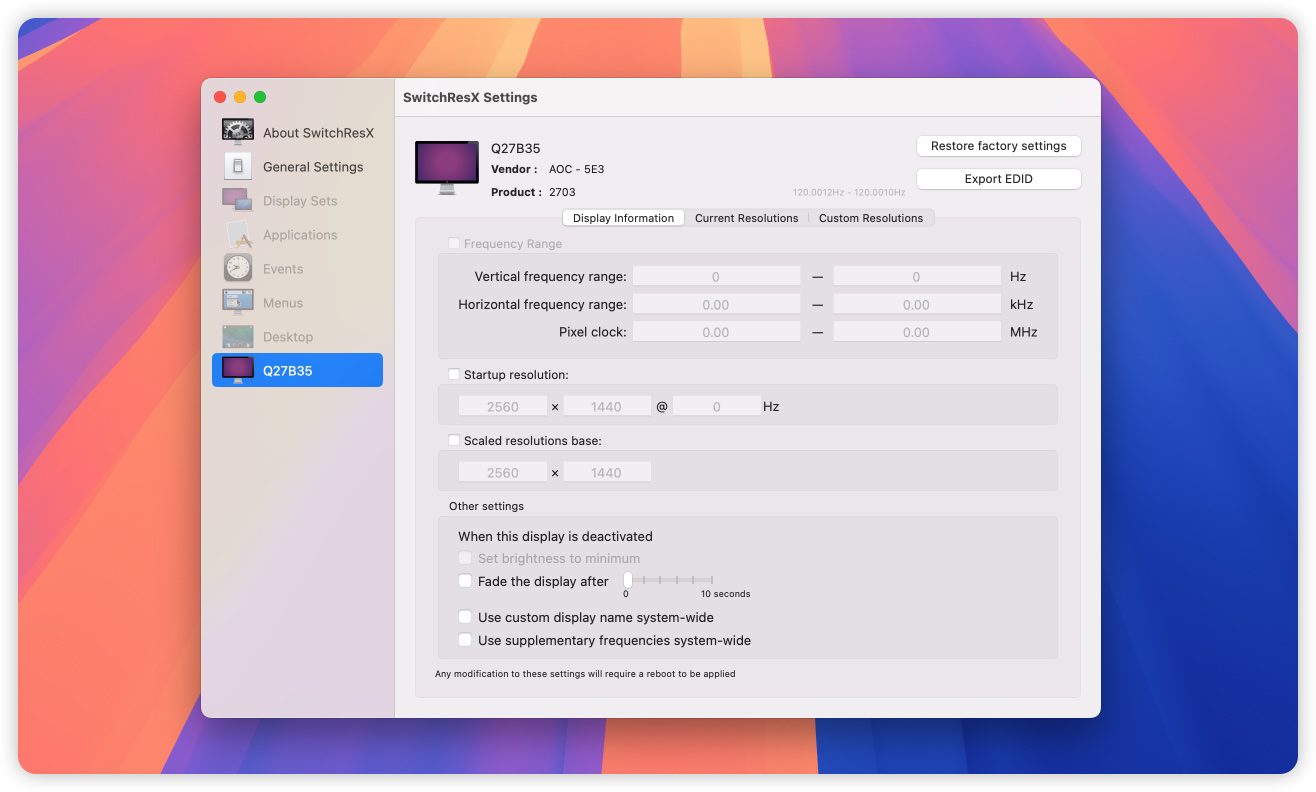Image resolution: width=1316 pixels, height=792 pixels.
Task: Click the fade display seconds slider
Action: pos(669,580)
